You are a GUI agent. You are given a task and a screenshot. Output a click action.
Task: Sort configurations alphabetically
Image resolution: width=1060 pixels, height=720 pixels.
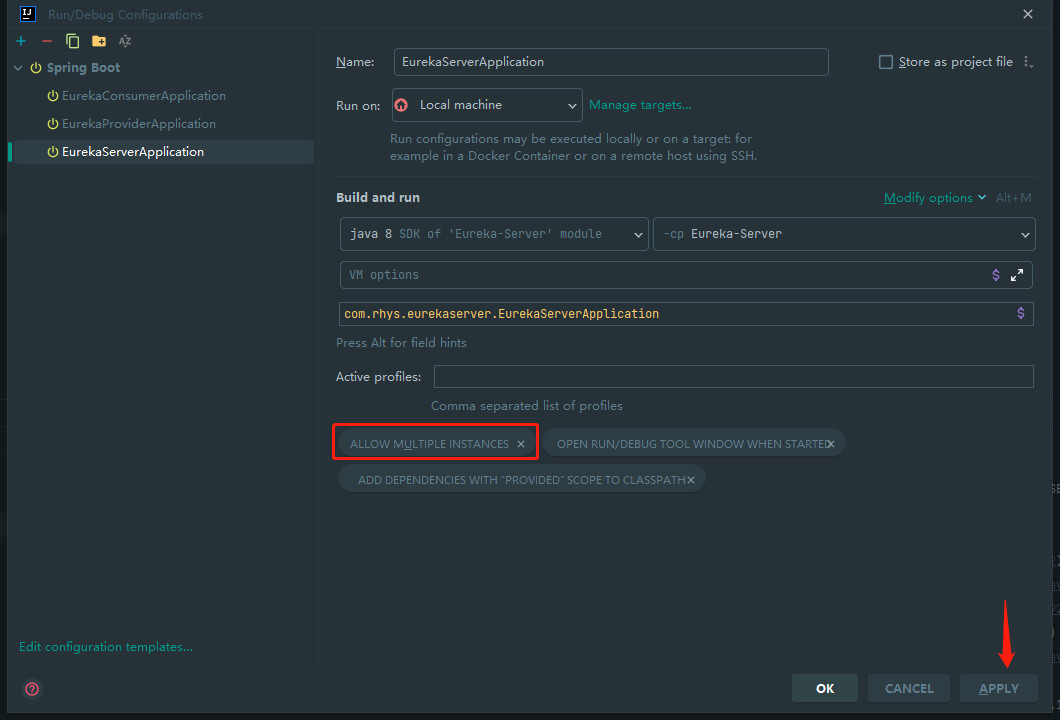125,41
